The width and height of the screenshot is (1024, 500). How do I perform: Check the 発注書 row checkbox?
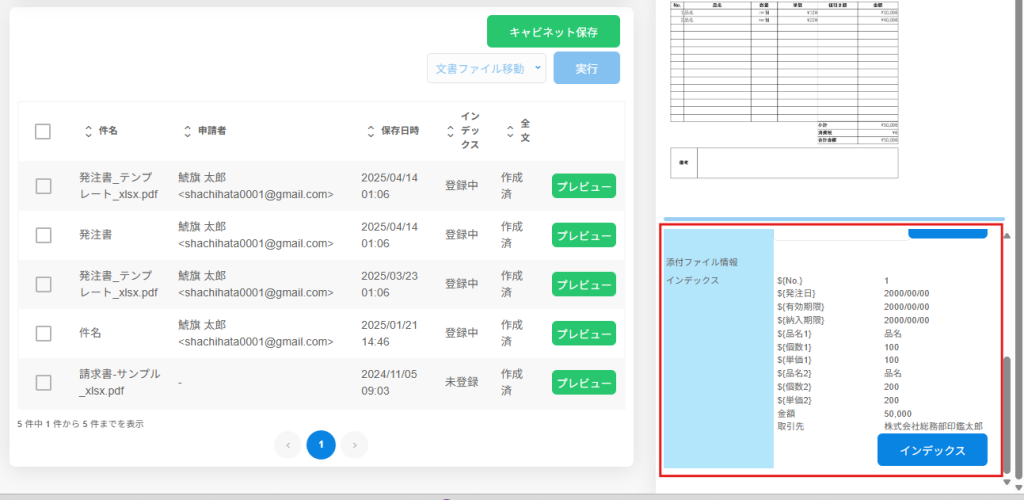(x=43, y=235)
